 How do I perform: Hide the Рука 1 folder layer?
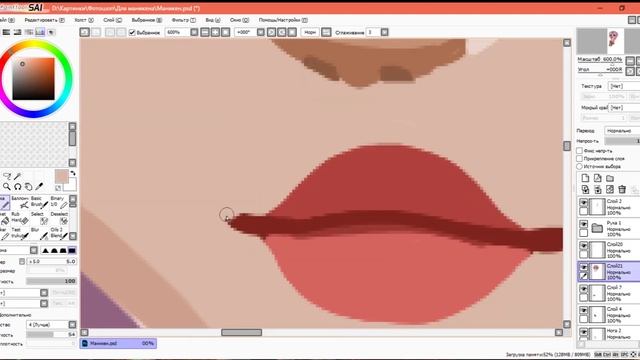pos(584,224)
